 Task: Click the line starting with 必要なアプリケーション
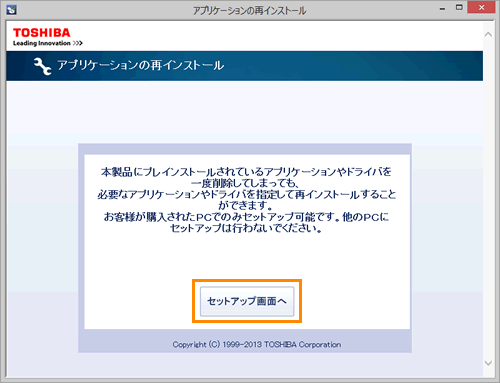(x=247, y=194)
